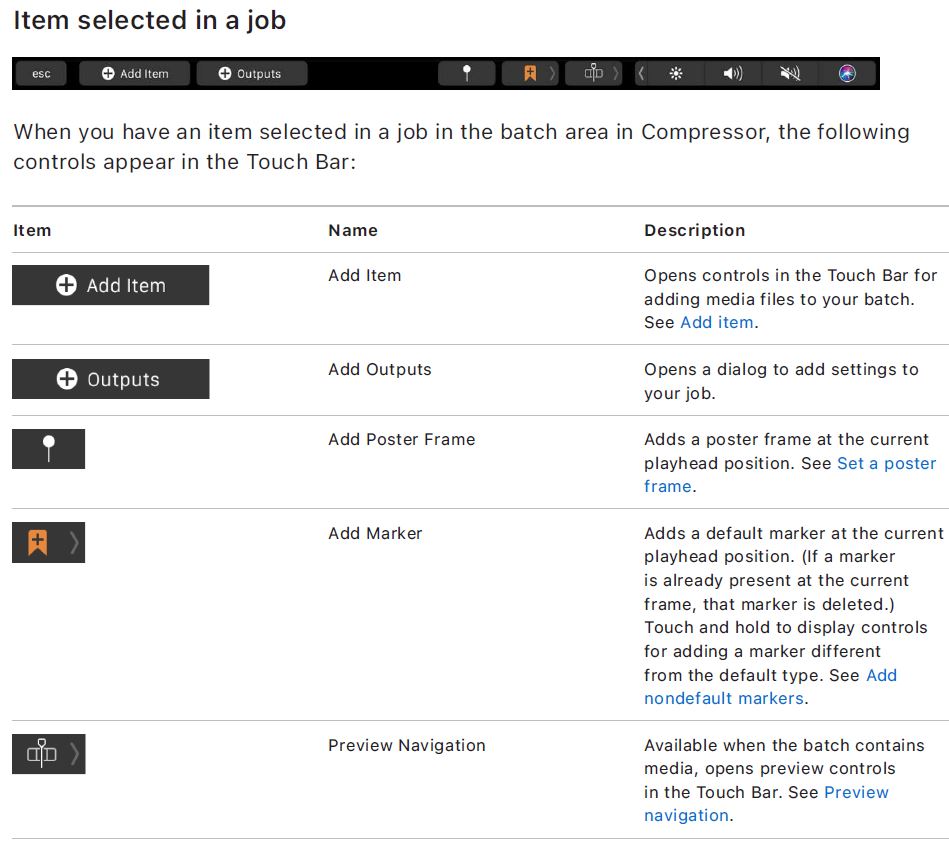Launch Siri from the Touch Bar
The width and height of the screenshot is (949, 851).
coord(847,73)
